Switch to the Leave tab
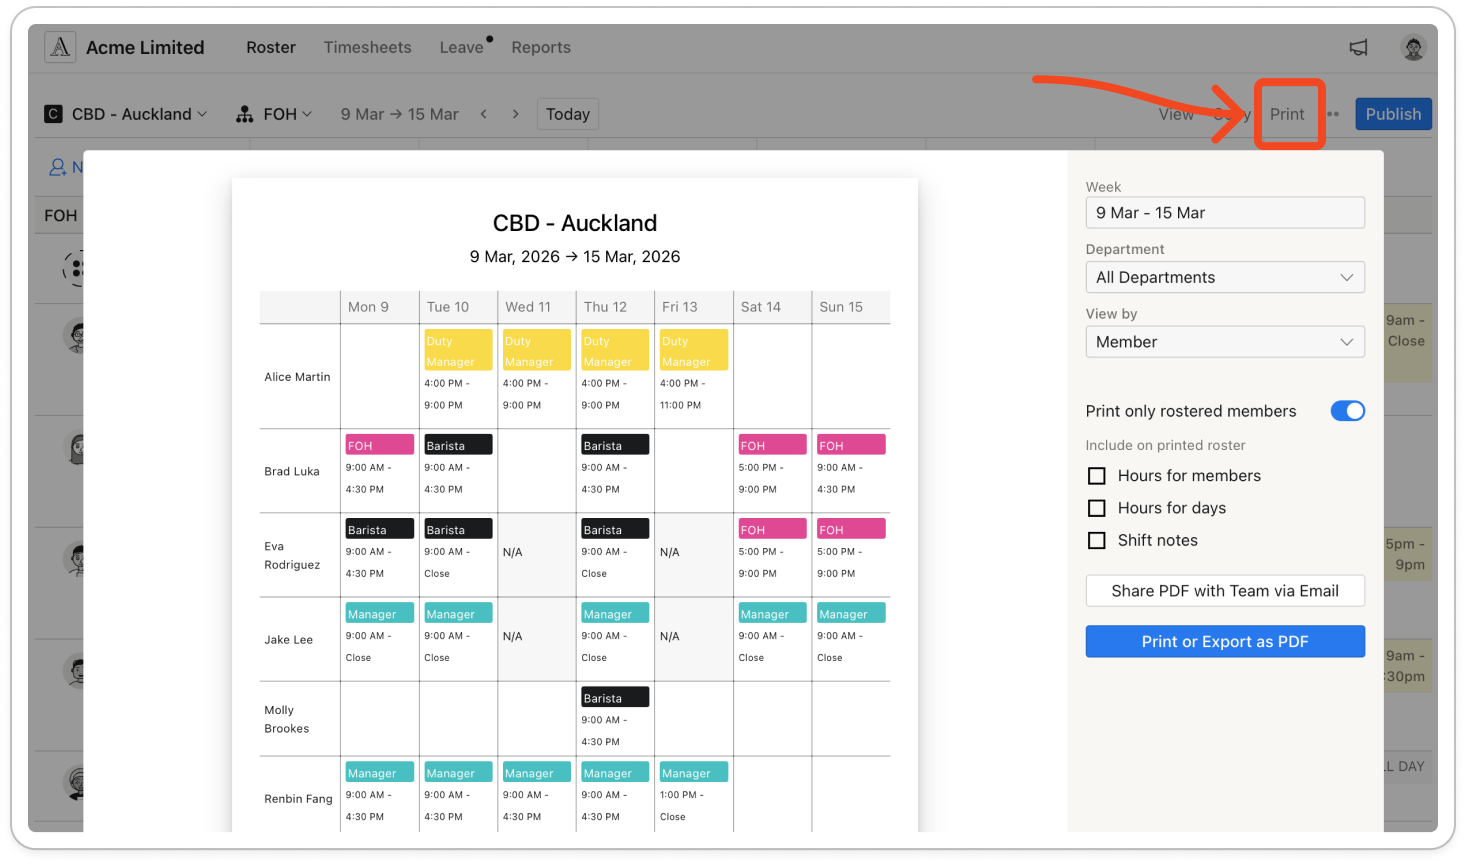The image size is (1466, 865). pos(461,47)
